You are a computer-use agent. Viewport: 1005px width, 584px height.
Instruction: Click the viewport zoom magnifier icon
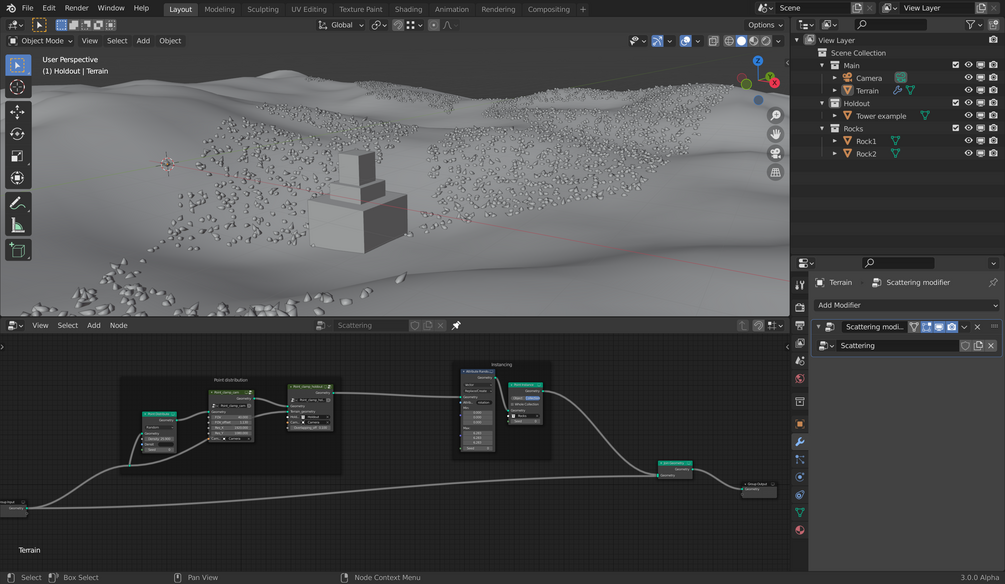776,115
